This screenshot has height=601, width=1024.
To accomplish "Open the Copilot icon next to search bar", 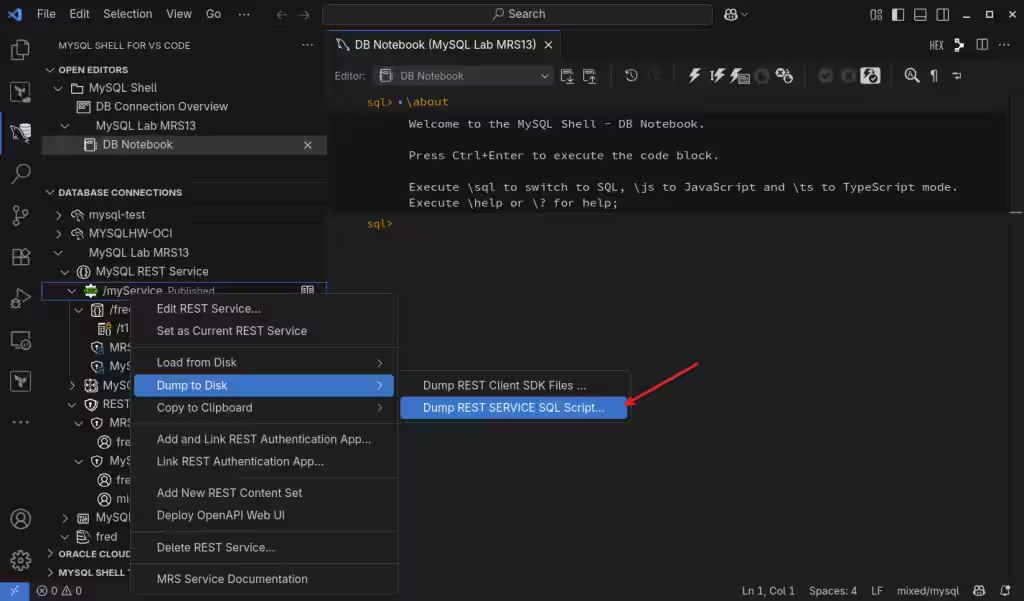I will (731, 14).
